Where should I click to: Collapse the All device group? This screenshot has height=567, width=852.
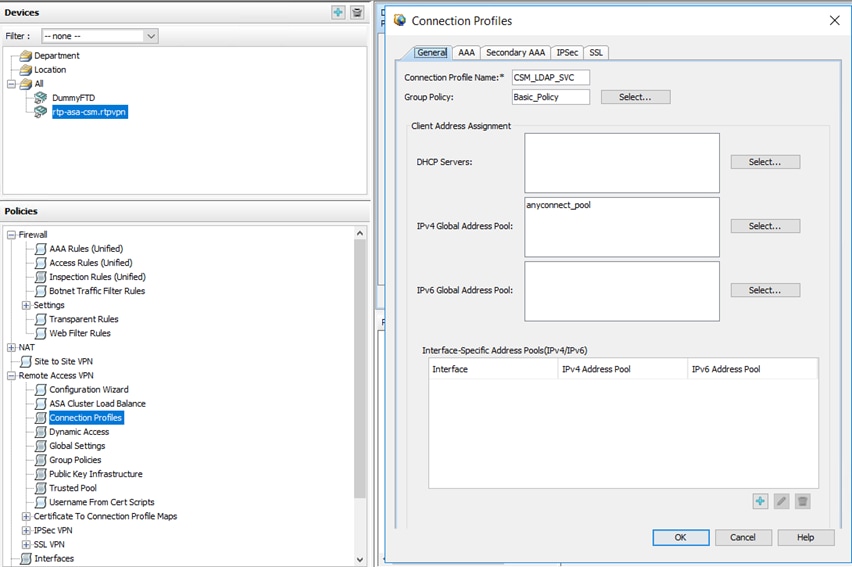point(11,84)
